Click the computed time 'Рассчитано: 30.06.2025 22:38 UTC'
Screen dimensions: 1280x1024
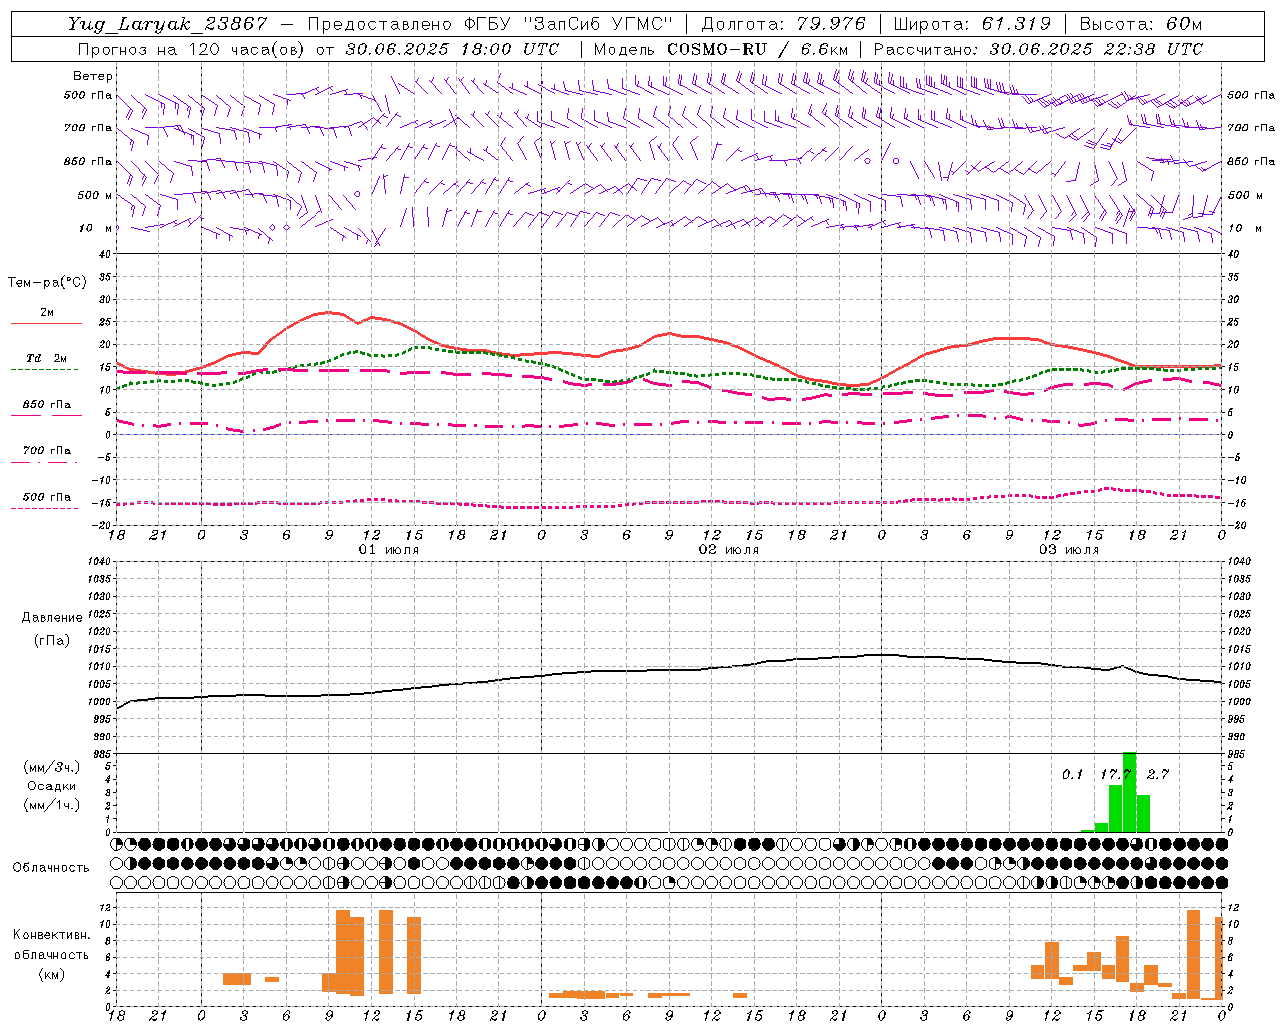pyautogui.click(x=1038, y=49)
